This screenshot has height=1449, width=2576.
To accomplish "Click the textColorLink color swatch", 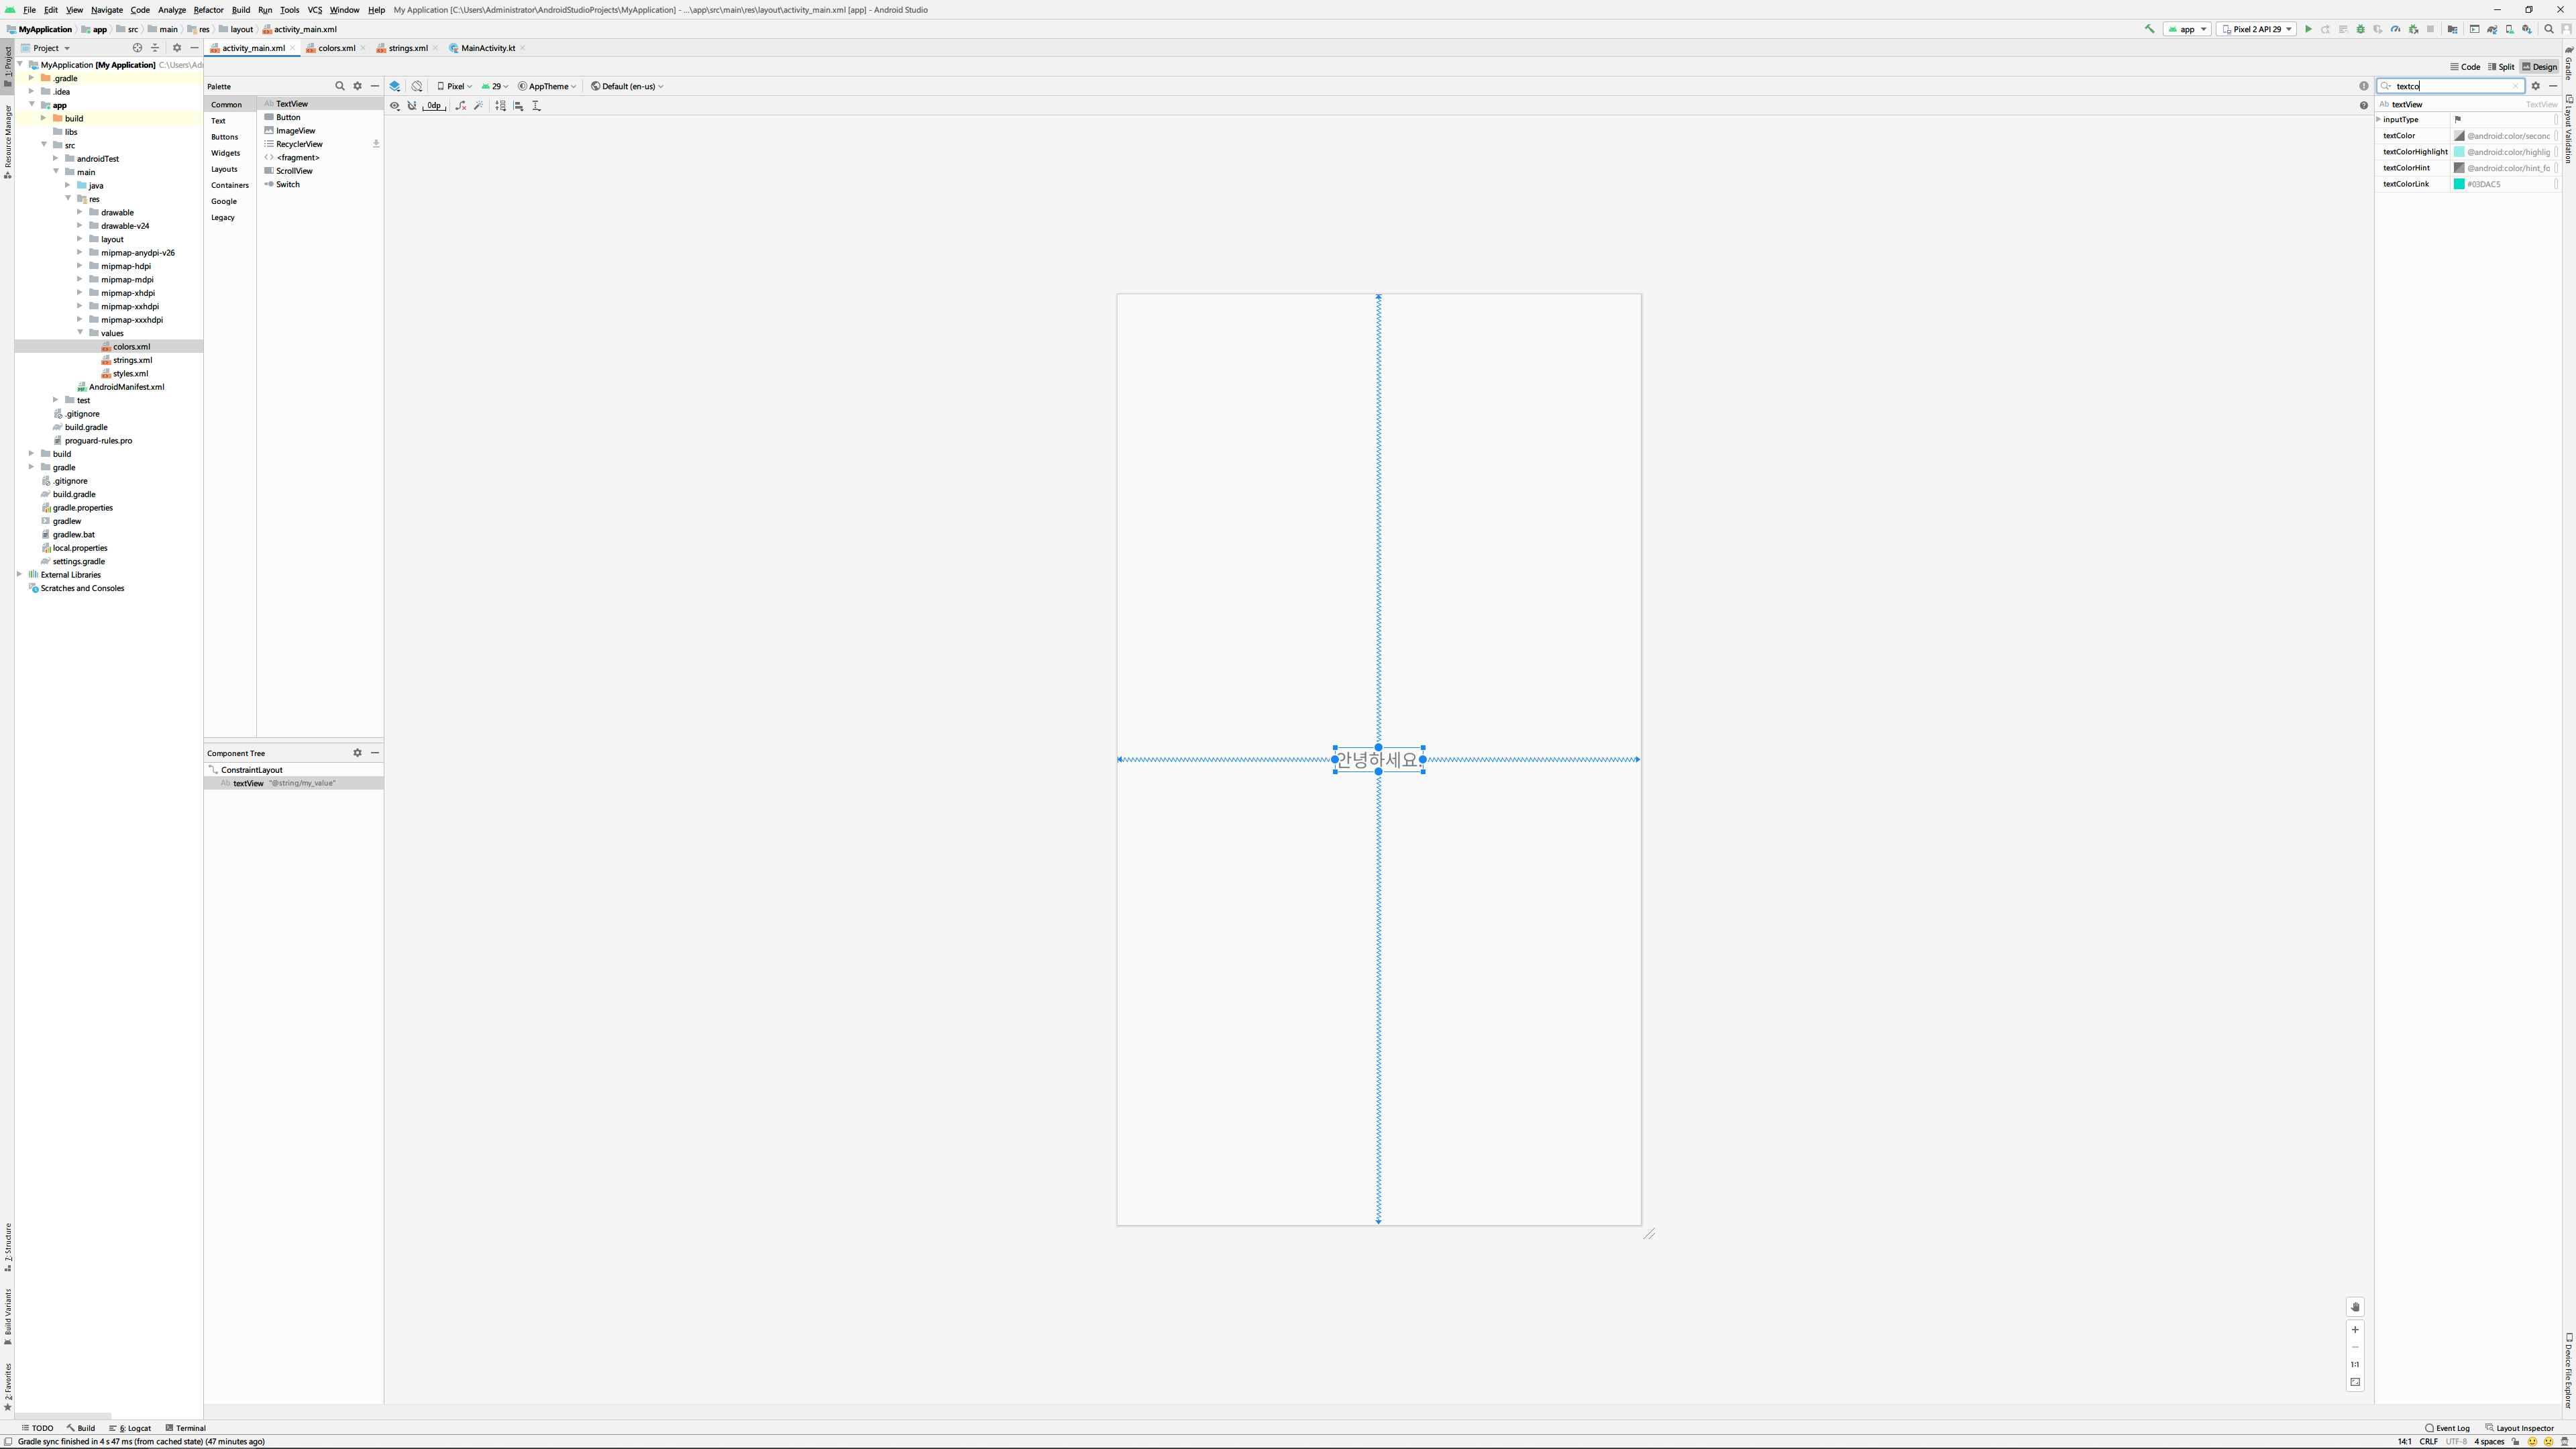I will (x=2459, y=184).
